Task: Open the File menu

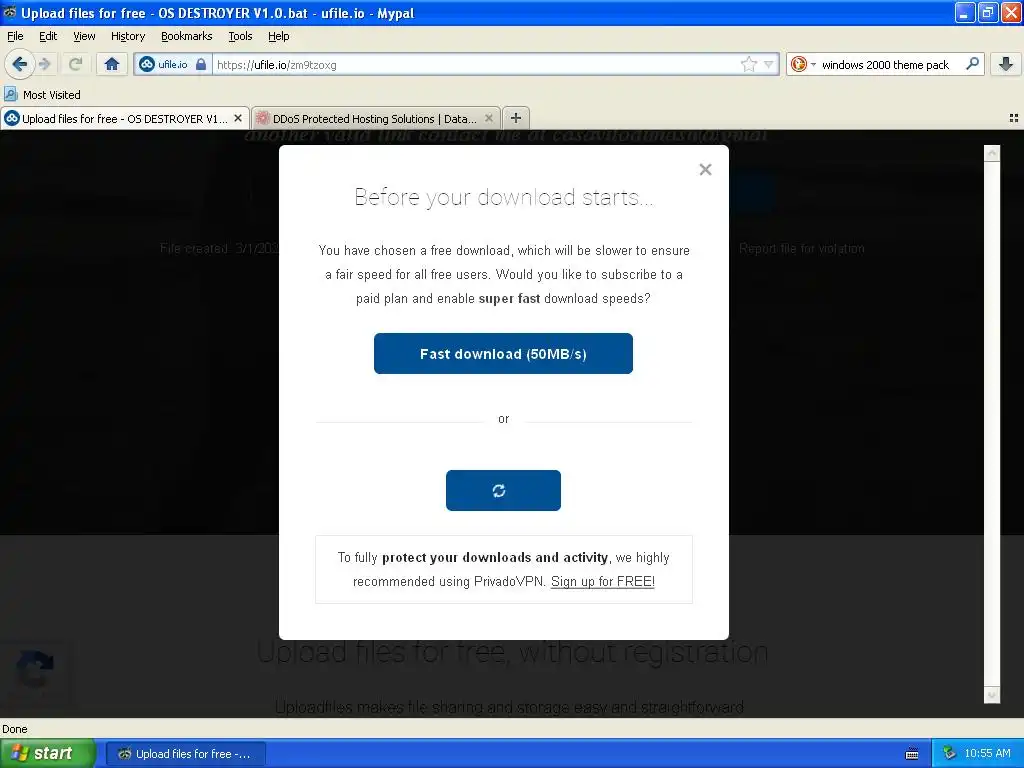Action: [x=15, y=36]
